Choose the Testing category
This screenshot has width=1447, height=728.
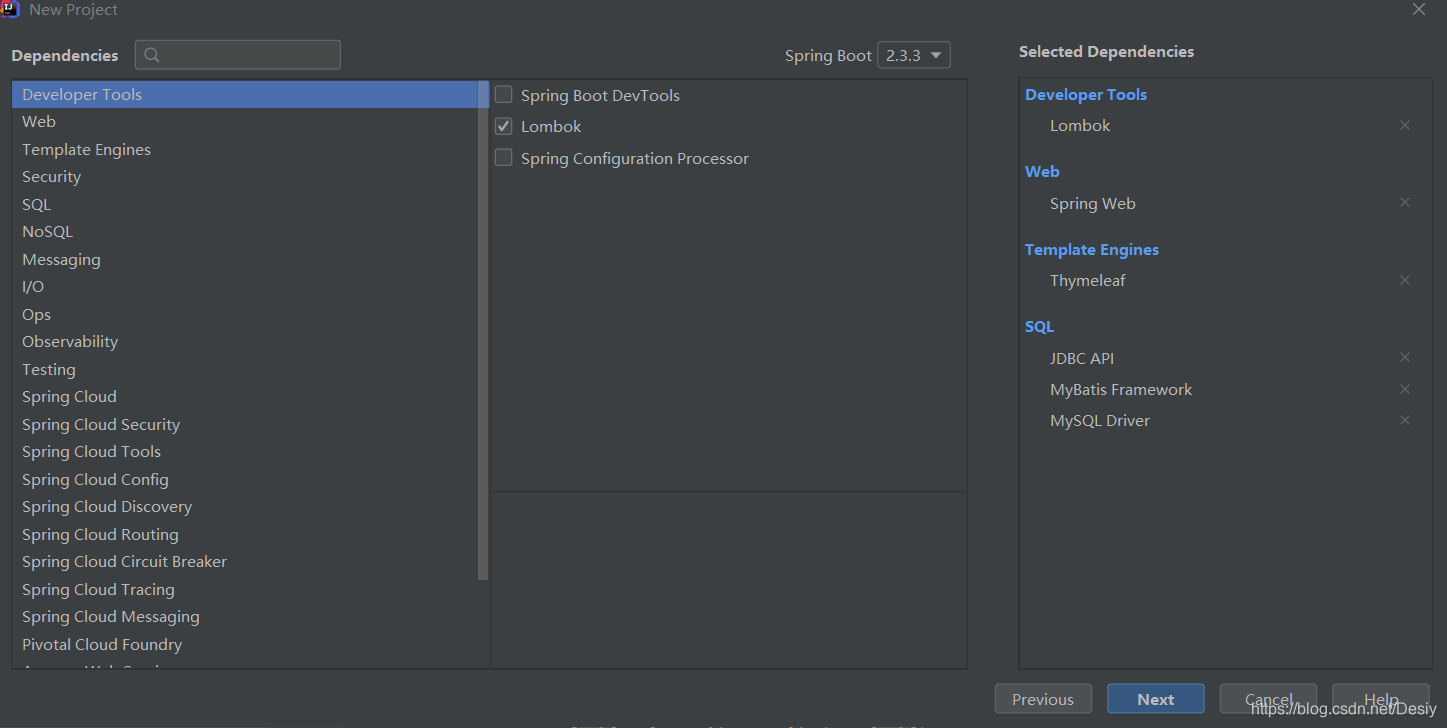[x=245, y=369]
